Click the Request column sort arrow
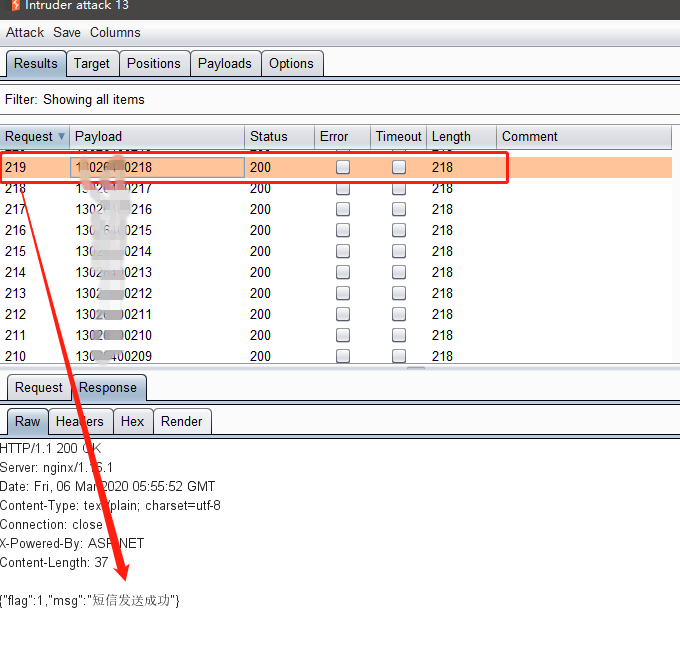 [61, 137]
